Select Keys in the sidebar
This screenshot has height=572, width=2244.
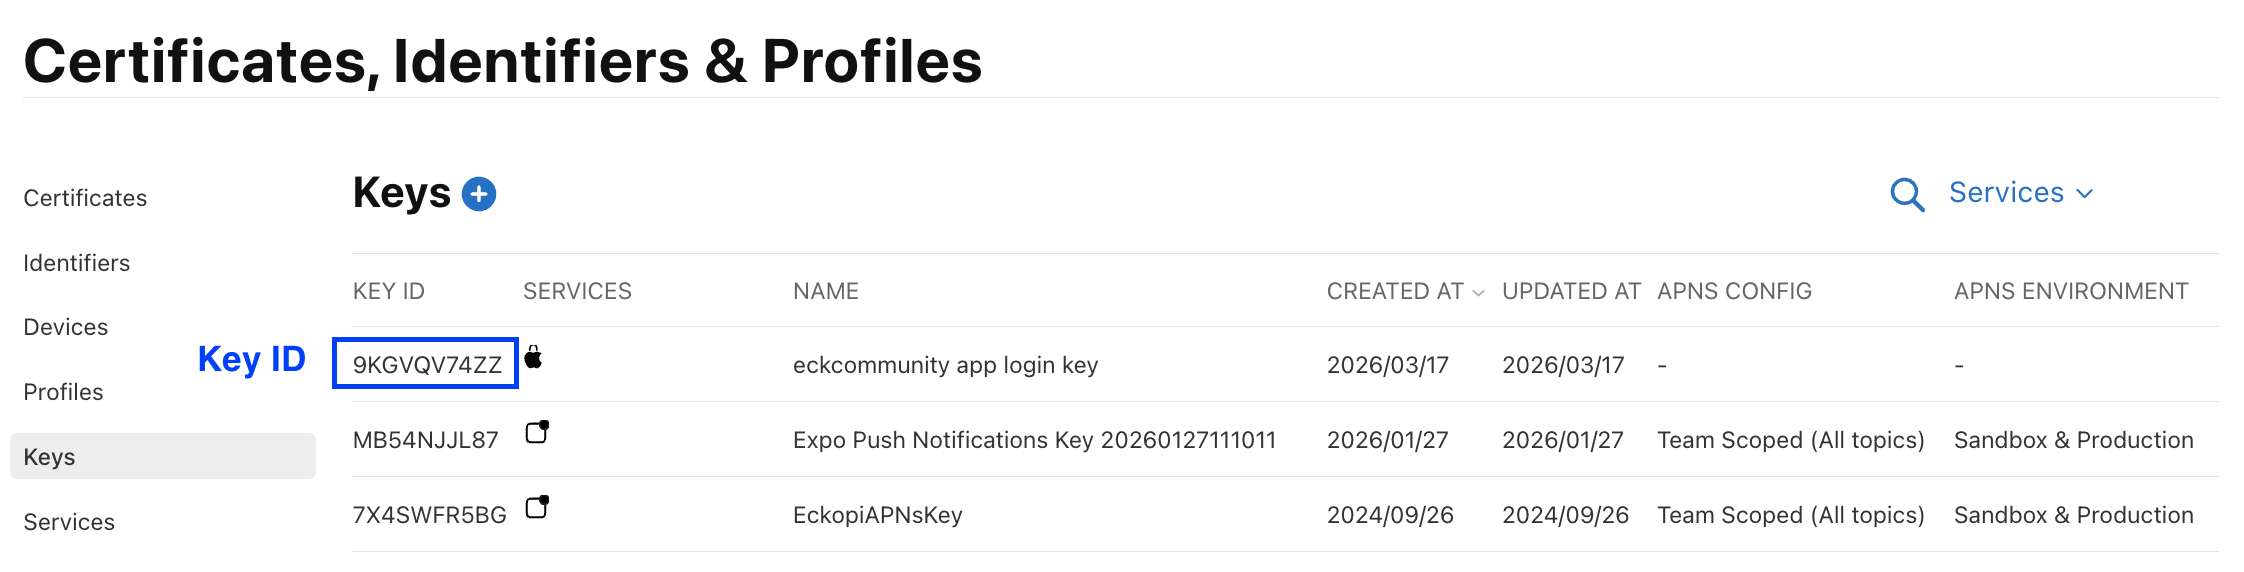pos(50,457)
